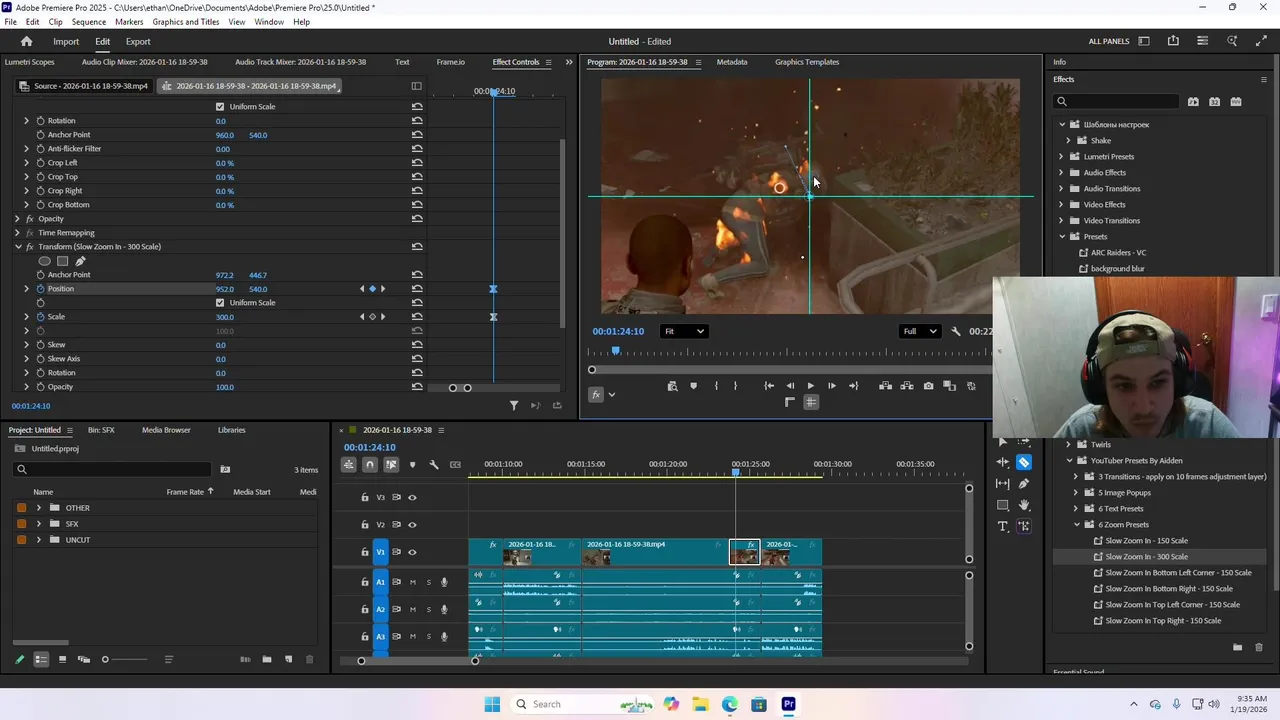
Task: Select the Rectangle tool in the tools panel
Action: pyautogui.click(x=1003, y=505)
